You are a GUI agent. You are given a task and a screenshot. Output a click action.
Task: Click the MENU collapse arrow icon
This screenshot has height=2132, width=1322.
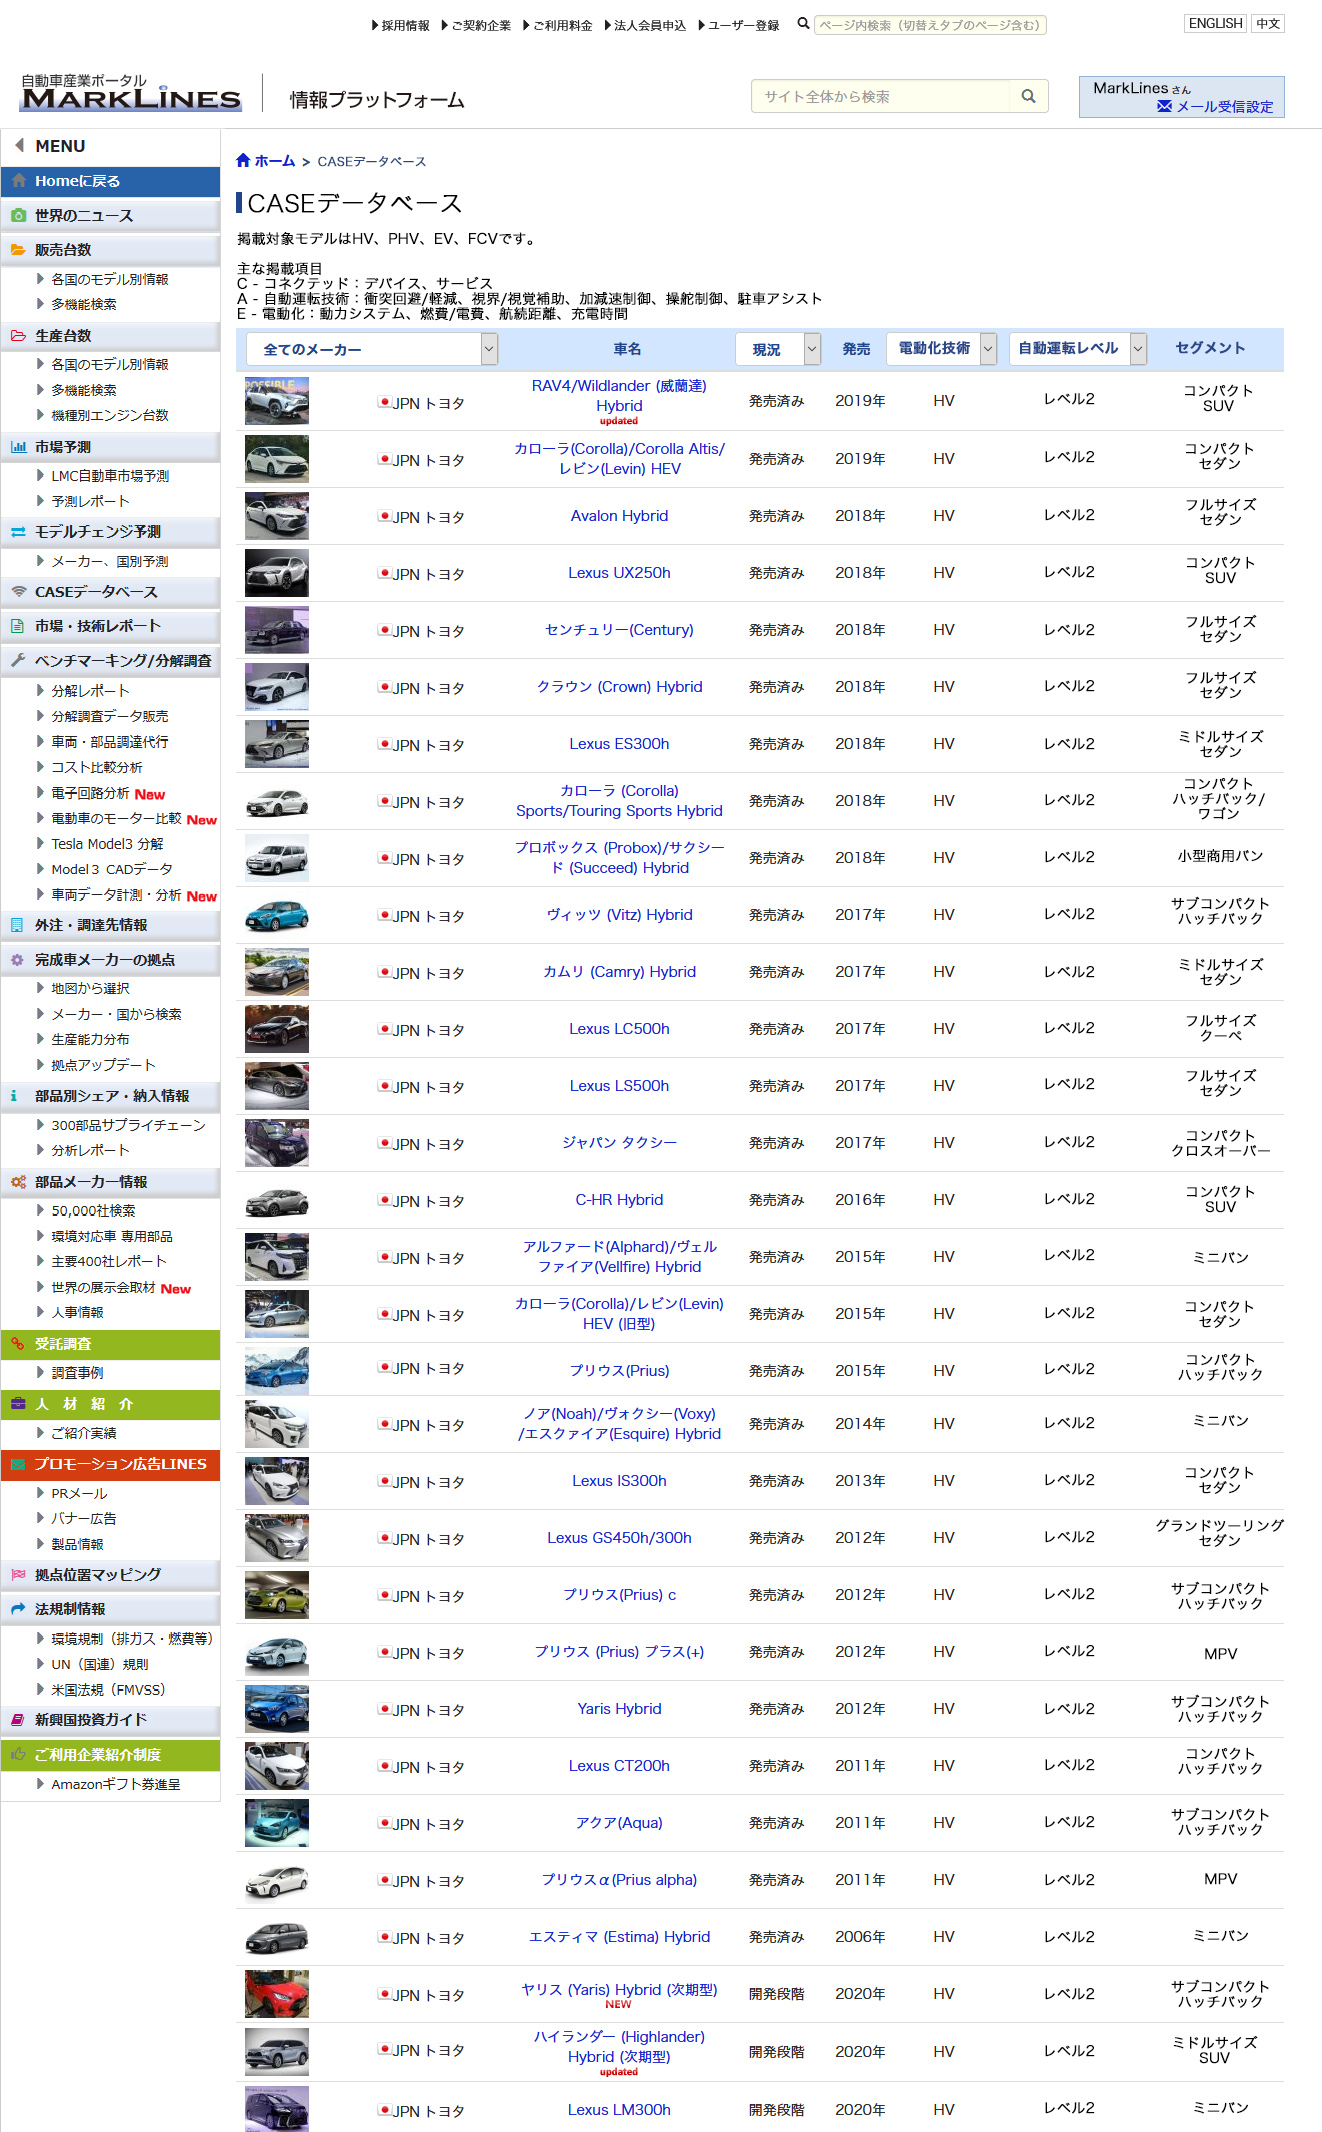pyautogui.click(x=19, y=146)
